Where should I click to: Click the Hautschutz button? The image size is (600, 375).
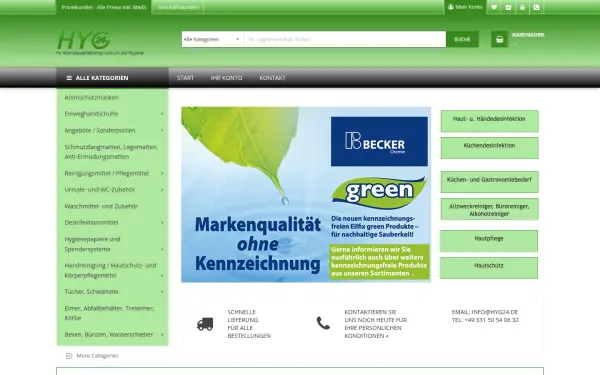(x=489, y=268)
